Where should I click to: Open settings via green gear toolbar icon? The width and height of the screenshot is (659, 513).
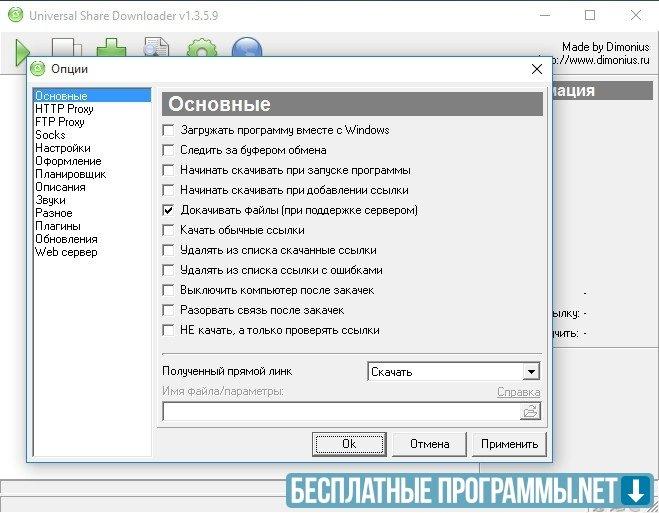click(x=202, y=47)
